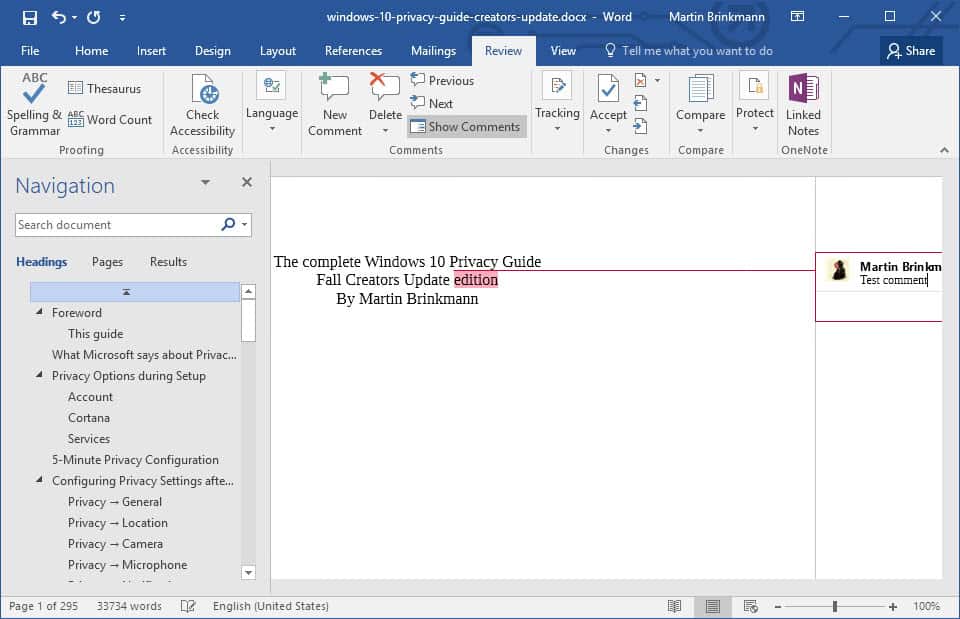Open Ribbon Display Options
Viewport: 960px width, 619px height.
797,17
